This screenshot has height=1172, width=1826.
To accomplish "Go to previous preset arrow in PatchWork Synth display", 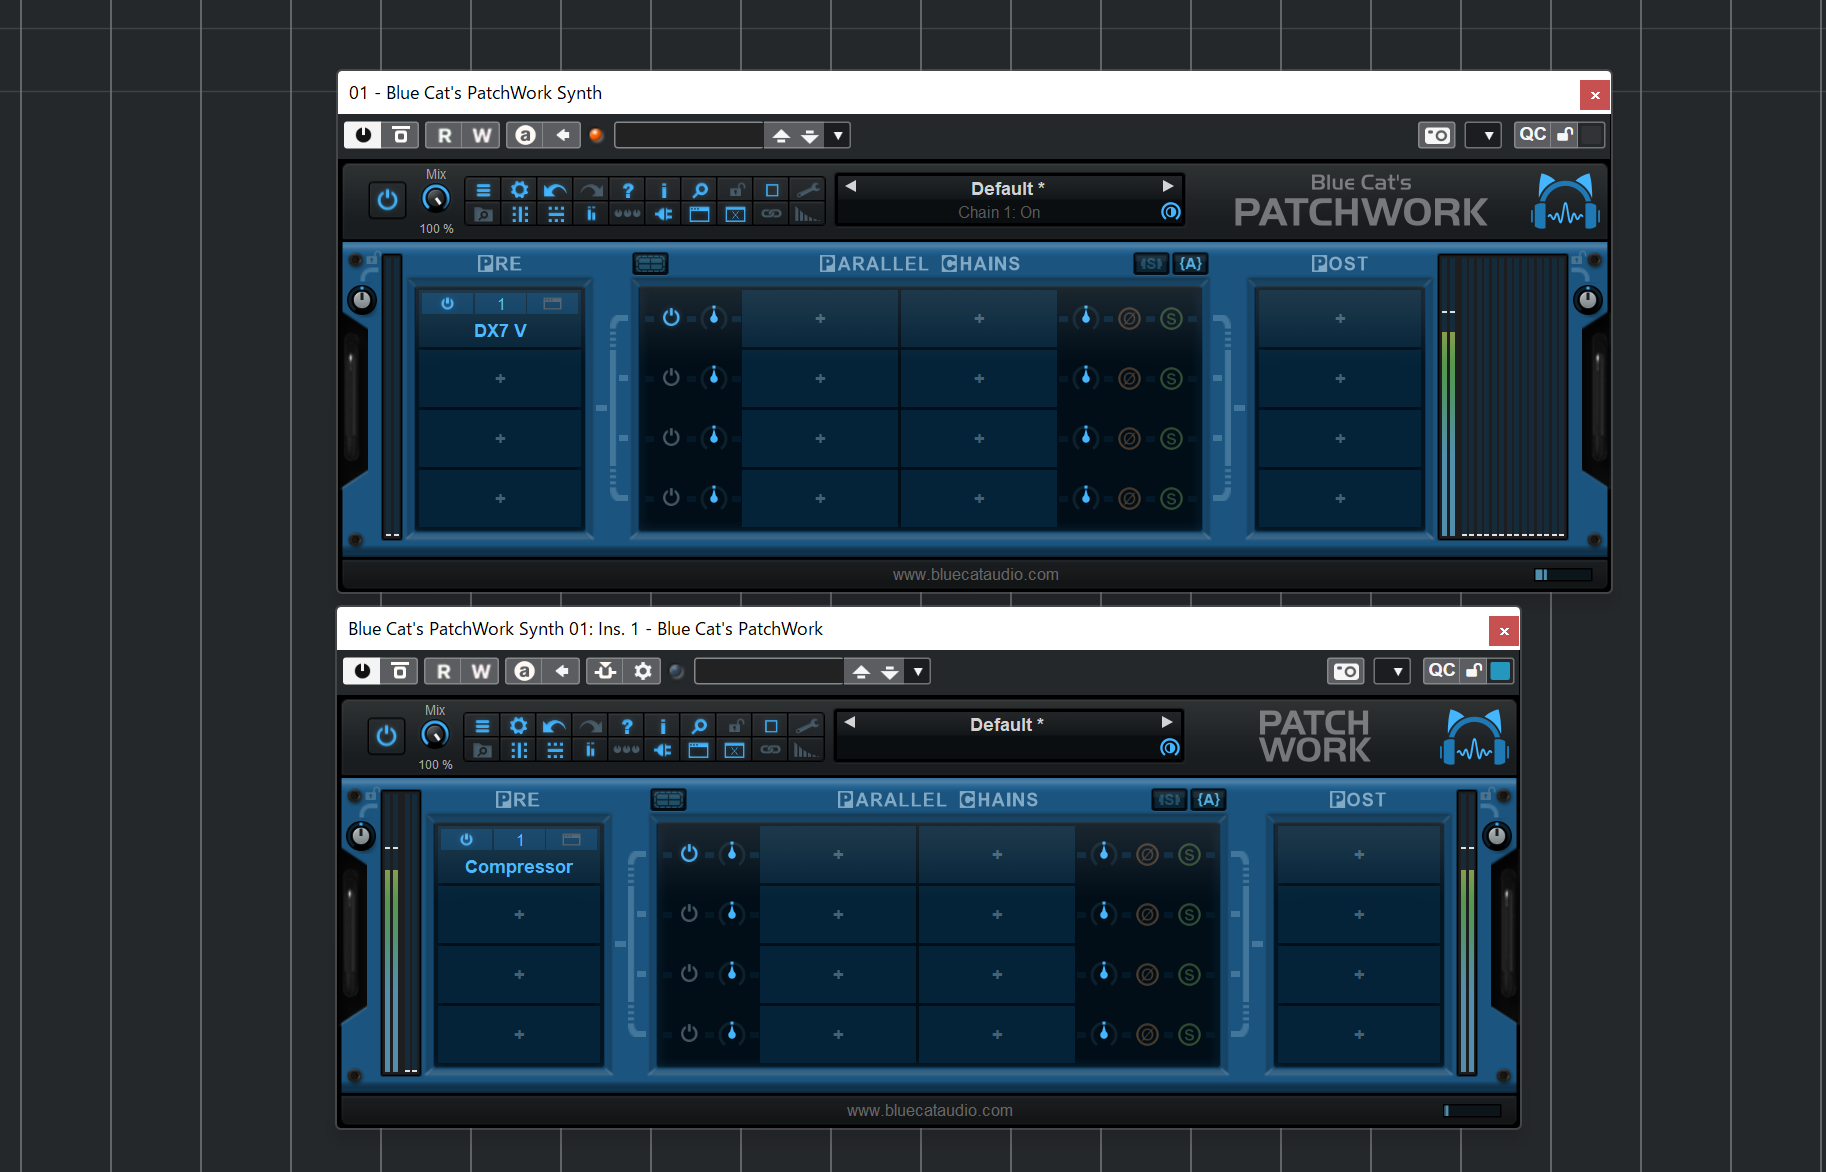I will coord(851,186).
